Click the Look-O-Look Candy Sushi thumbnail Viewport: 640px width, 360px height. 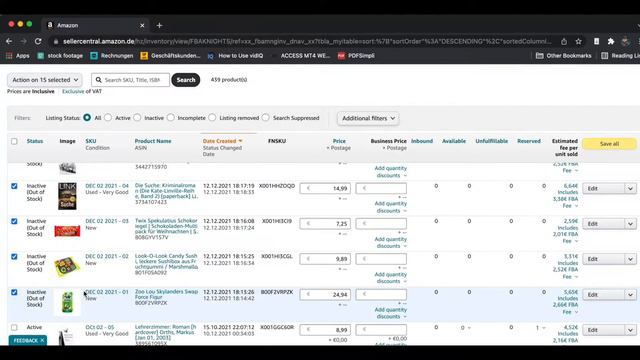pos(67,267)
